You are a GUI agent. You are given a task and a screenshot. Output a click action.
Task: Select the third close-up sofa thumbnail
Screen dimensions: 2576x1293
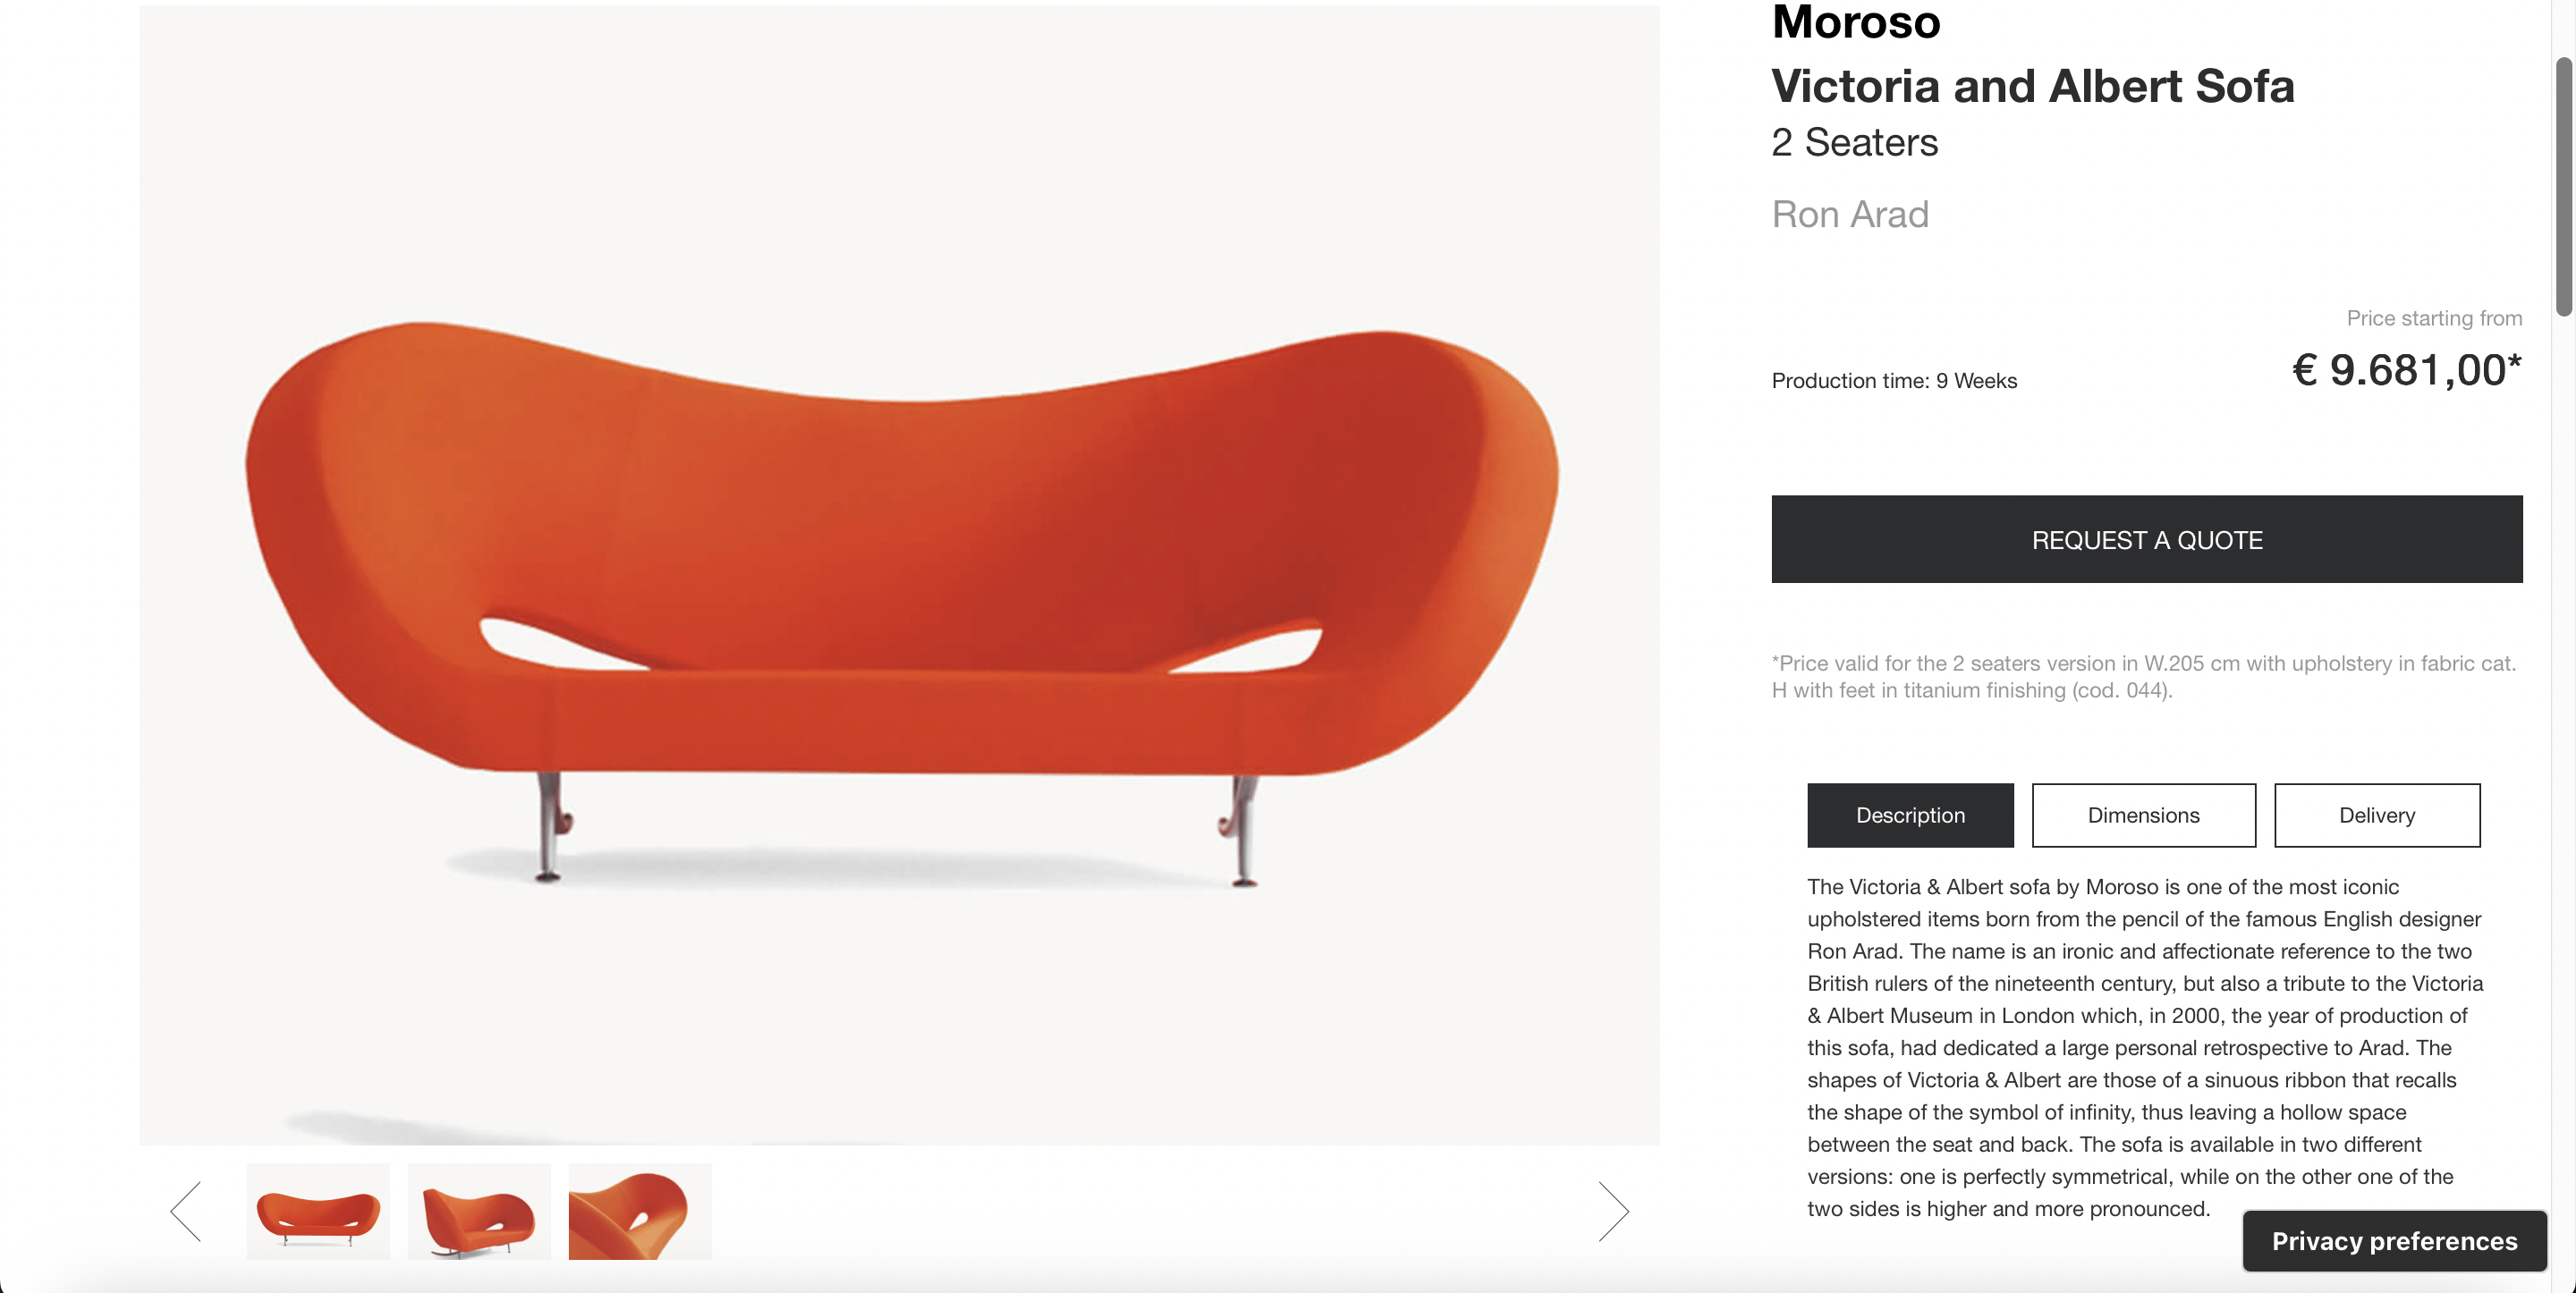coord(640,1211)
